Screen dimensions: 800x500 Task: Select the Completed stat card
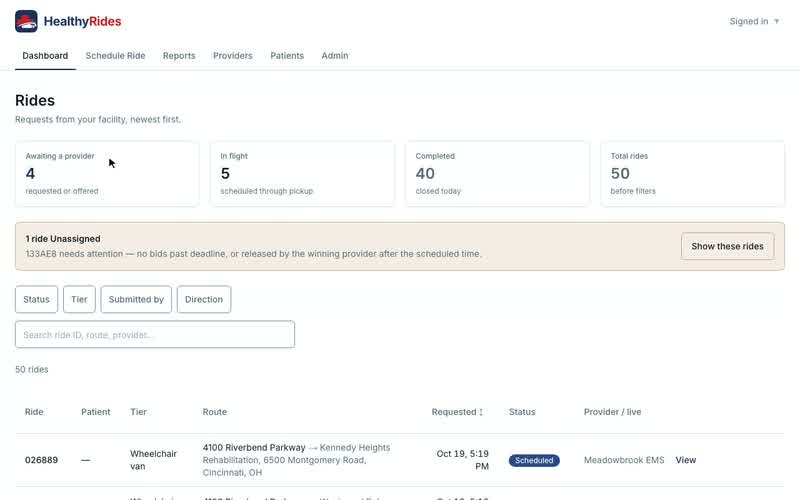click(497, 174)
